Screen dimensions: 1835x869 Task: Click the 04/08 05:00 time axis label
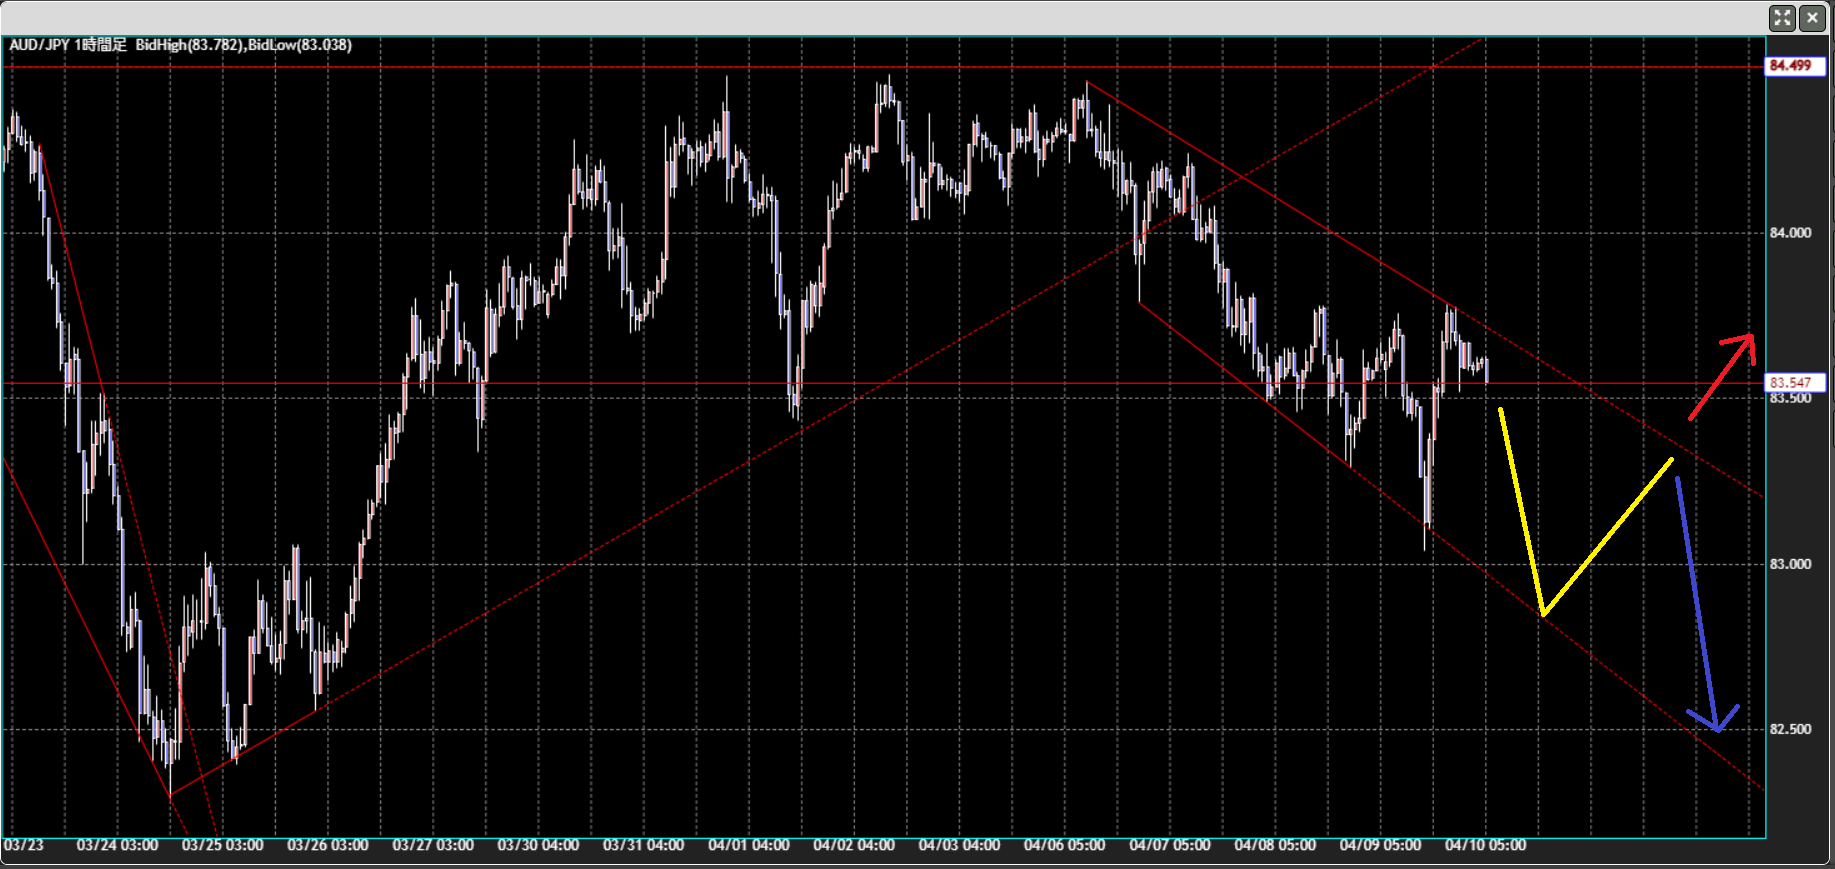tap(1275, 846)
